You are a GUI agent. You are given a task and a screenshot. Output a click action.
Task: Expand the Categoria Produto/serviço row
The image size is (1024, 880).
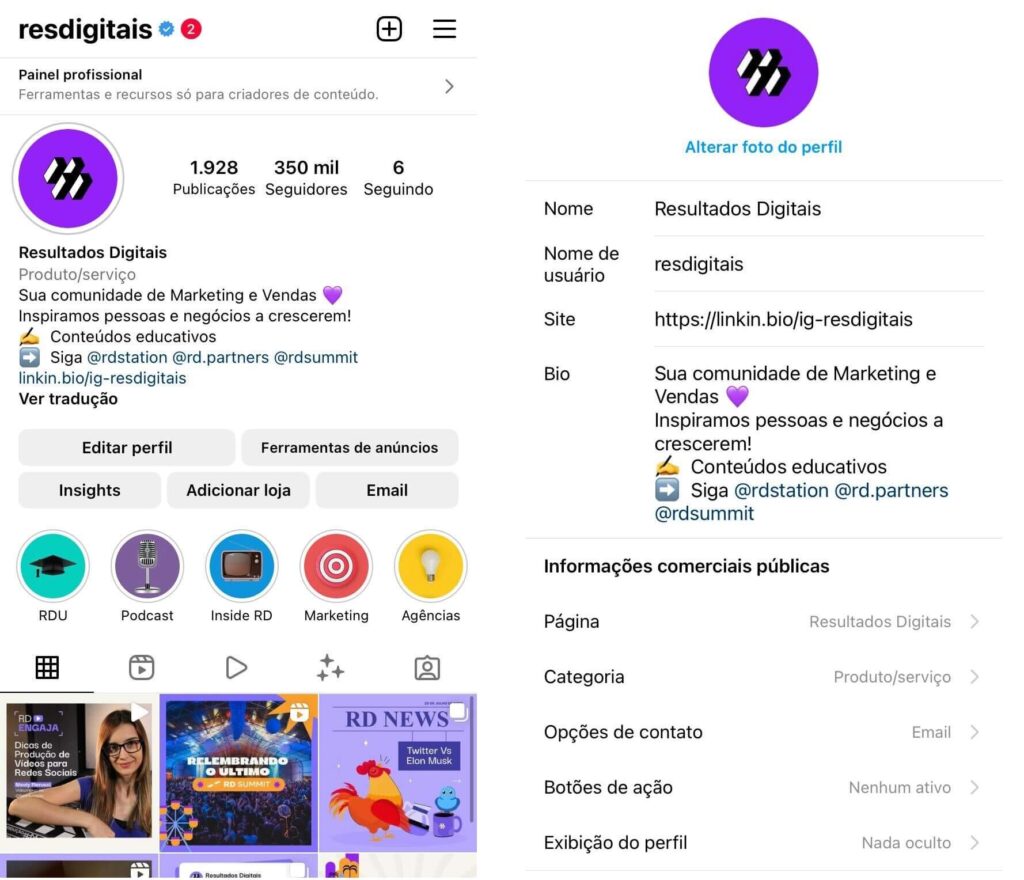click(763, 676)
